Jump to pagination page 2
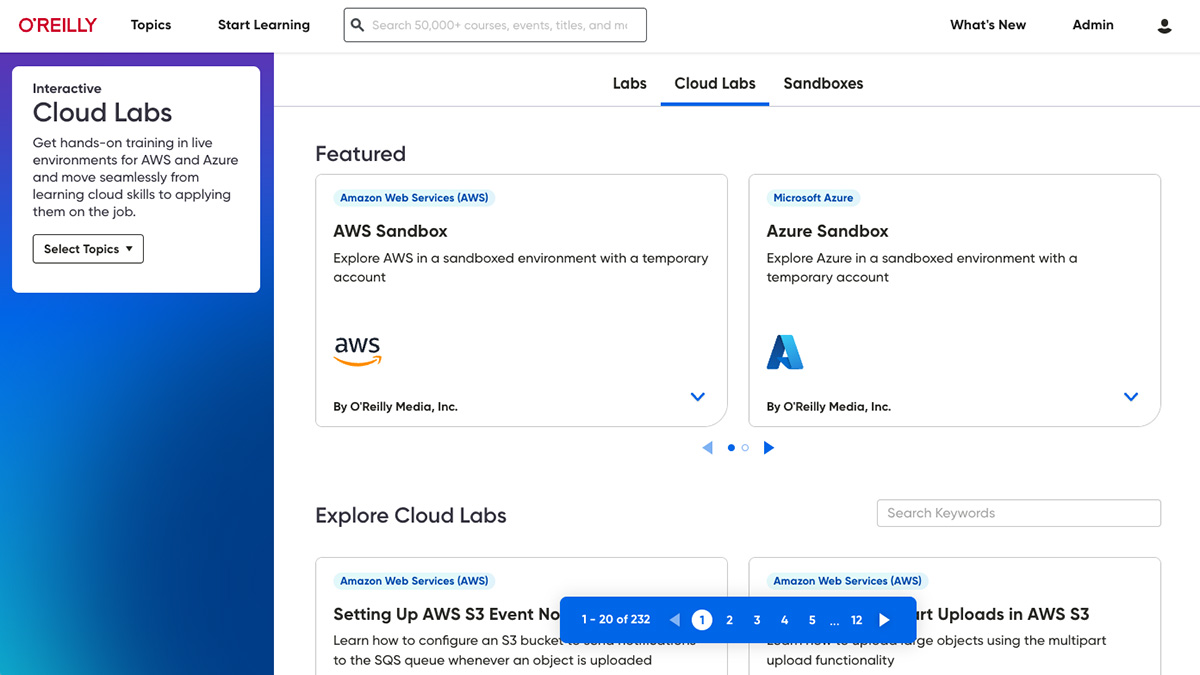This screenshot has width=1200, height=675. pos(730,620)
